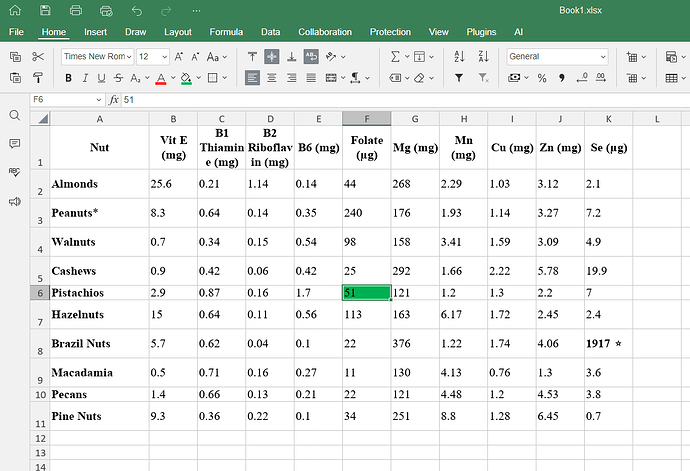The image size is (690, 471).
Task: Select the Brazil Nuts cell
Action: tap(99, 343)
